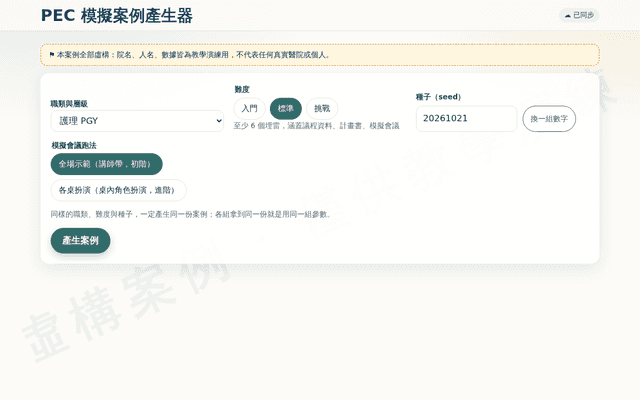
Task: Choose 全場示範 (講師帶，初階) mode
Action: pos(107,164)
